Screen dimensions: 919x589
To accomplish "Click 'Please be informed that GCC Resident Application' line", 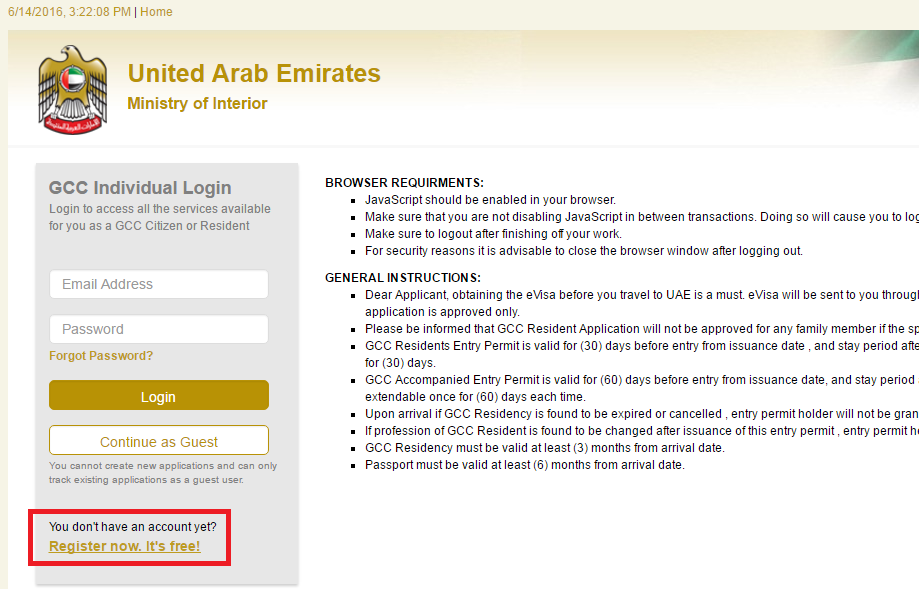I will pyautogui.click(x=642, y=329).
